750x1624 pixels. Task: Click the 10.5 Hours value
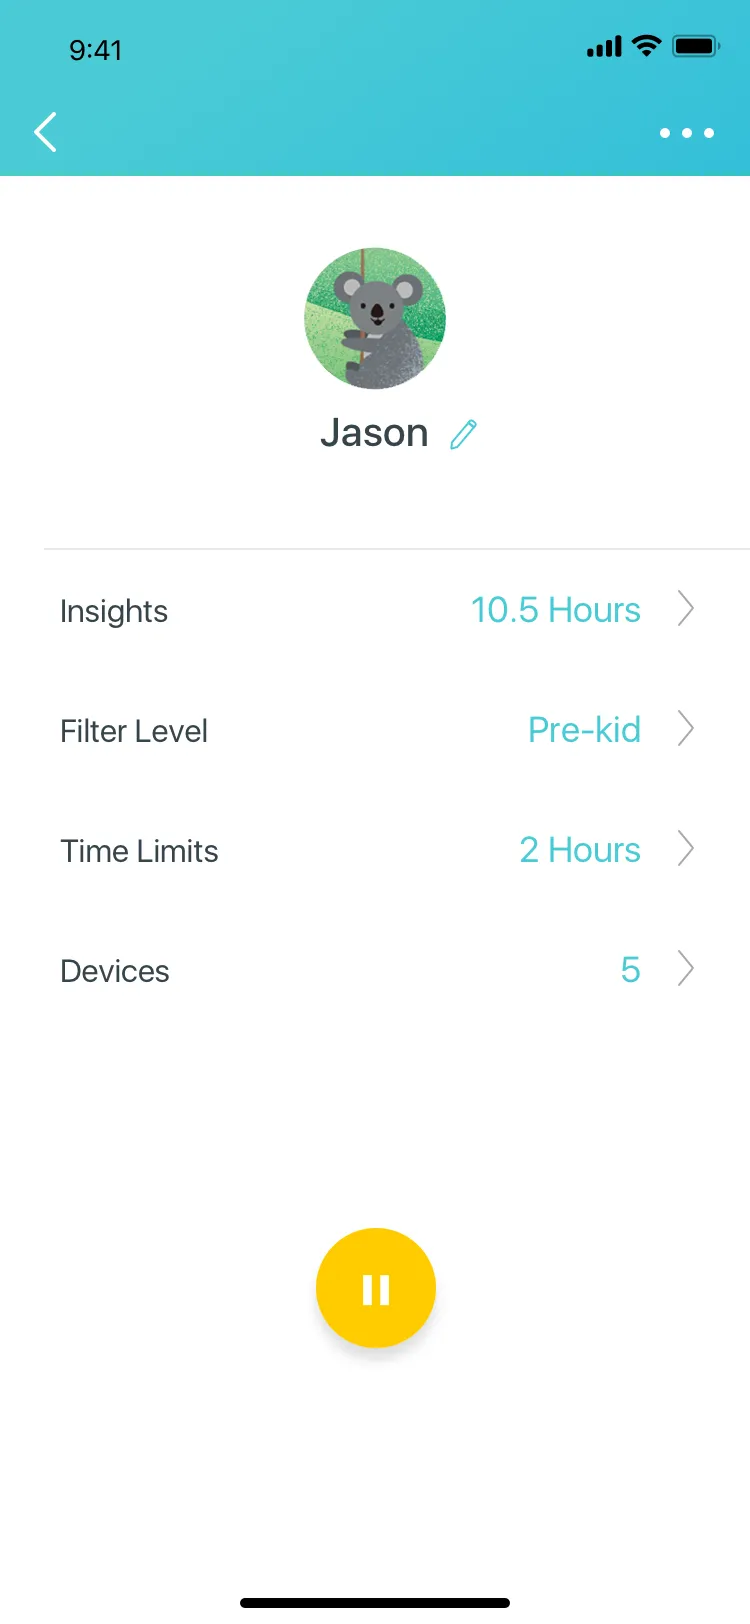pos(556,610)
